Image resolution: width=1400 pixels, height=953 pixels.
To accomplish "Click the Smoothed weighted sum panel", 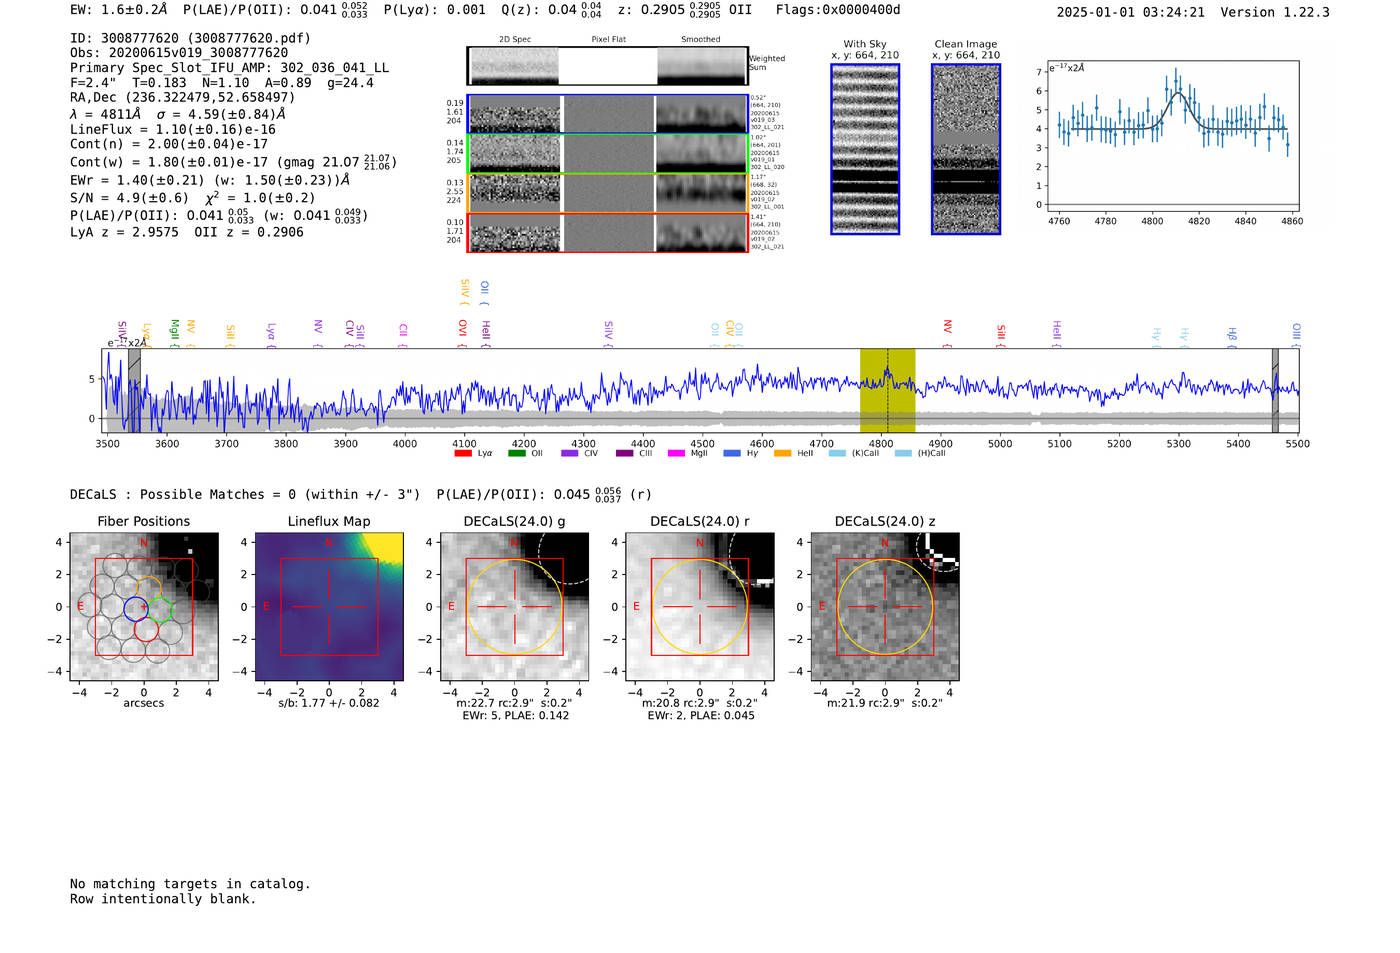I will click(x=702, y=66).
